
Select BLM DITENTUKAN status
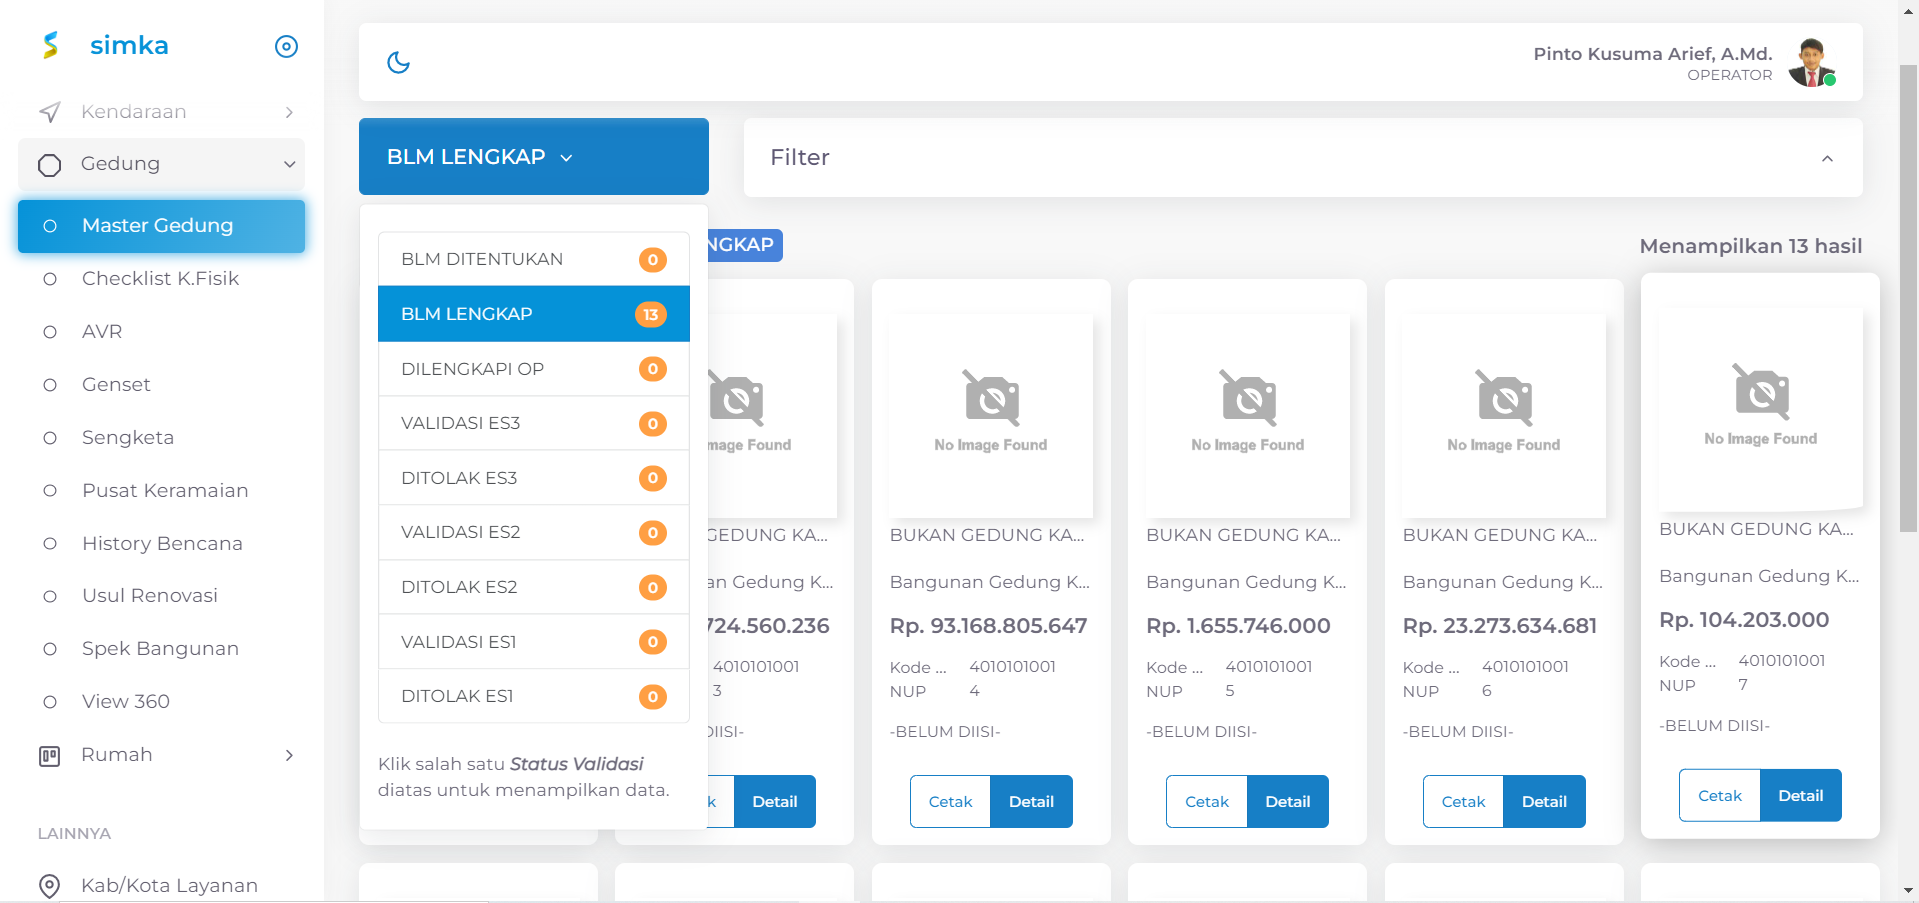pos(534,259)
